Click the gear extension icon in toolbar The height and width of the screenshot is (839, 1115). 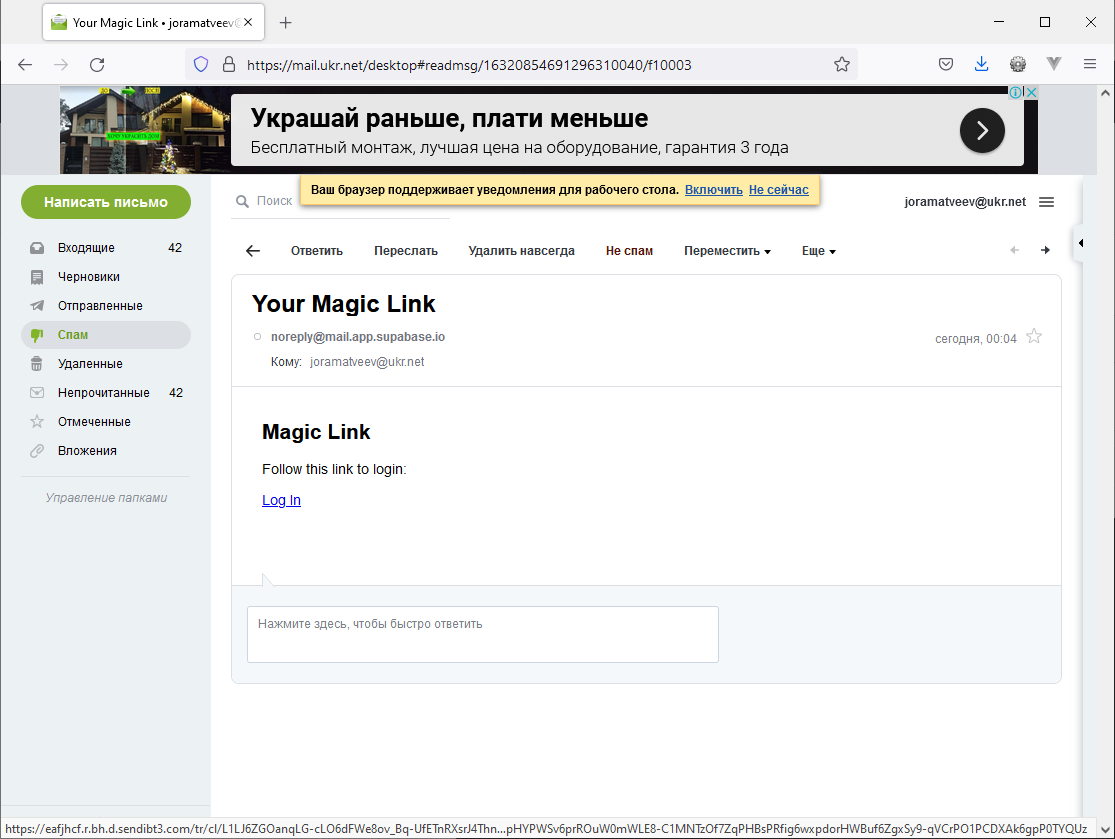[1018, 65]
